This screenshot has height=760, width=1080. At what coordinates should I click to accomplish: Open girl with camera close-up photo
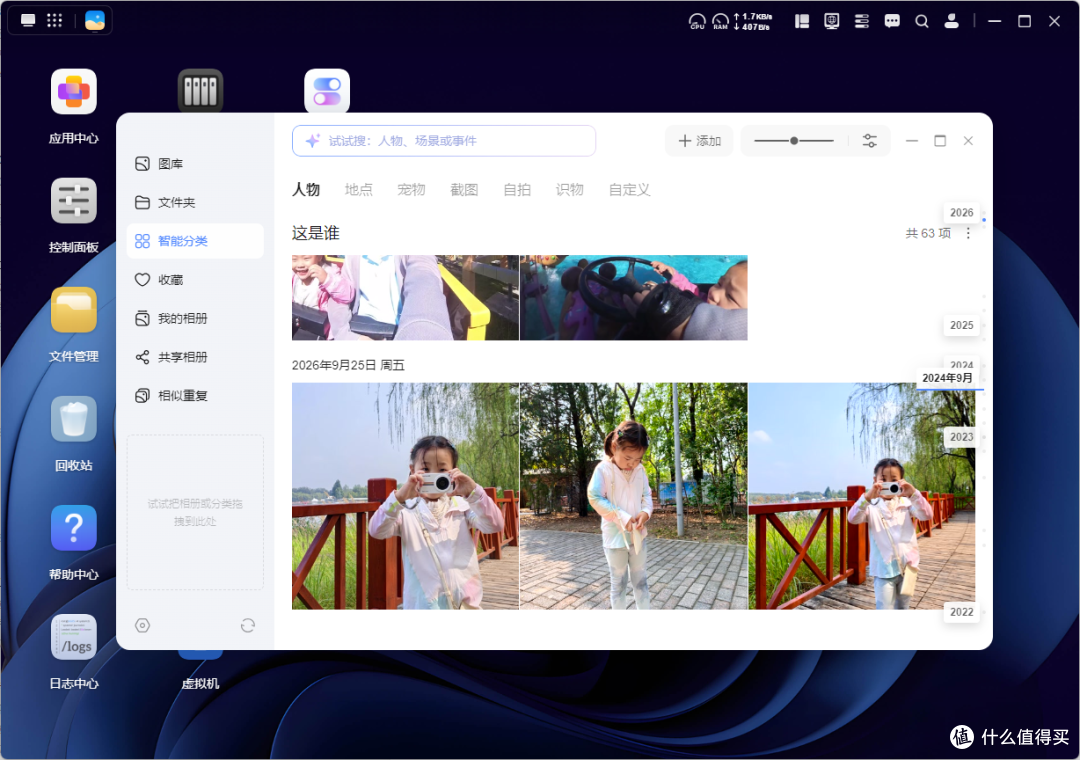(x=405, y=496)
